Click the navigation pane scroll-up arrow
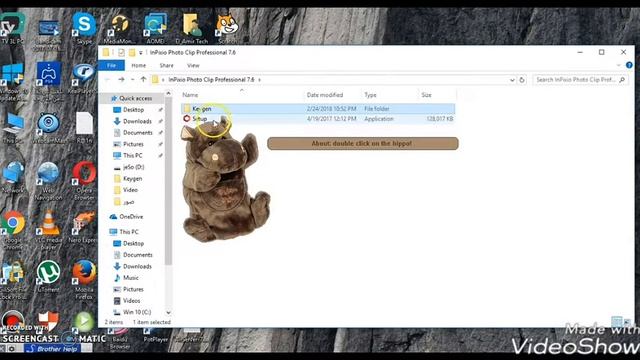This screenshot has width=640, height=360. coord(168,94)
